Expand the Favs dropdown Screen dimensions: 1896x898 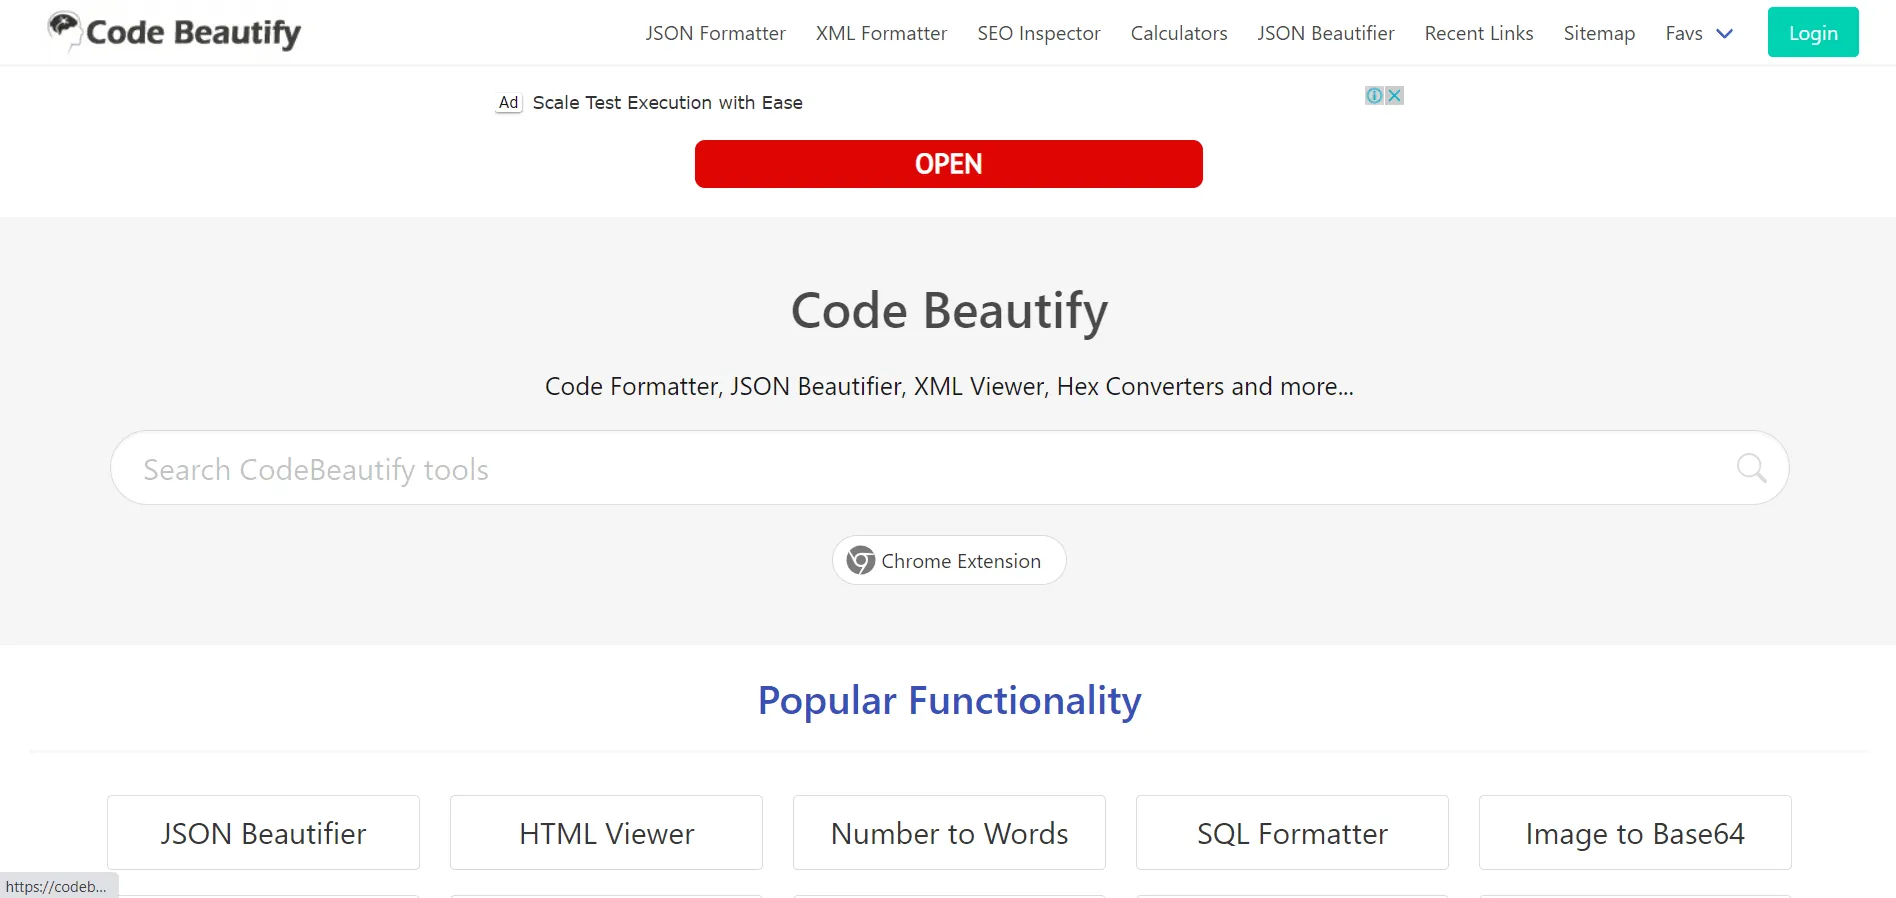(1699, 33)
